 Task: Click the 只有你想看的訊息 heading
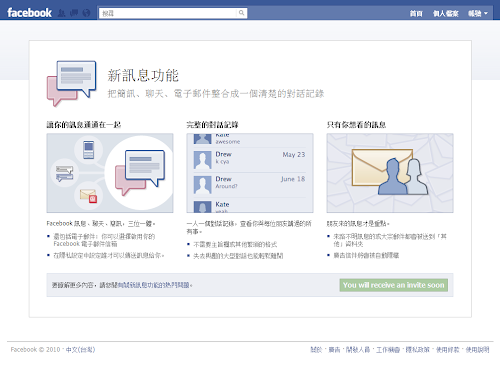[x=356, y=125]
